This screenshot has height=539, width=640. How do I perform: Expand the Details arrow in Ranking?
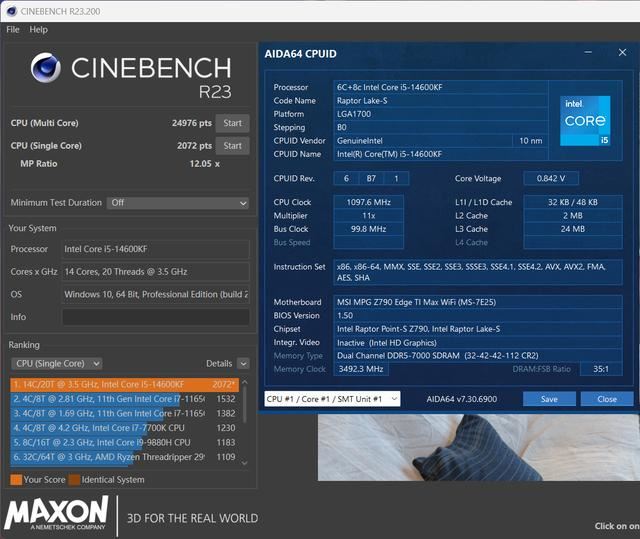tap(243, 364)
